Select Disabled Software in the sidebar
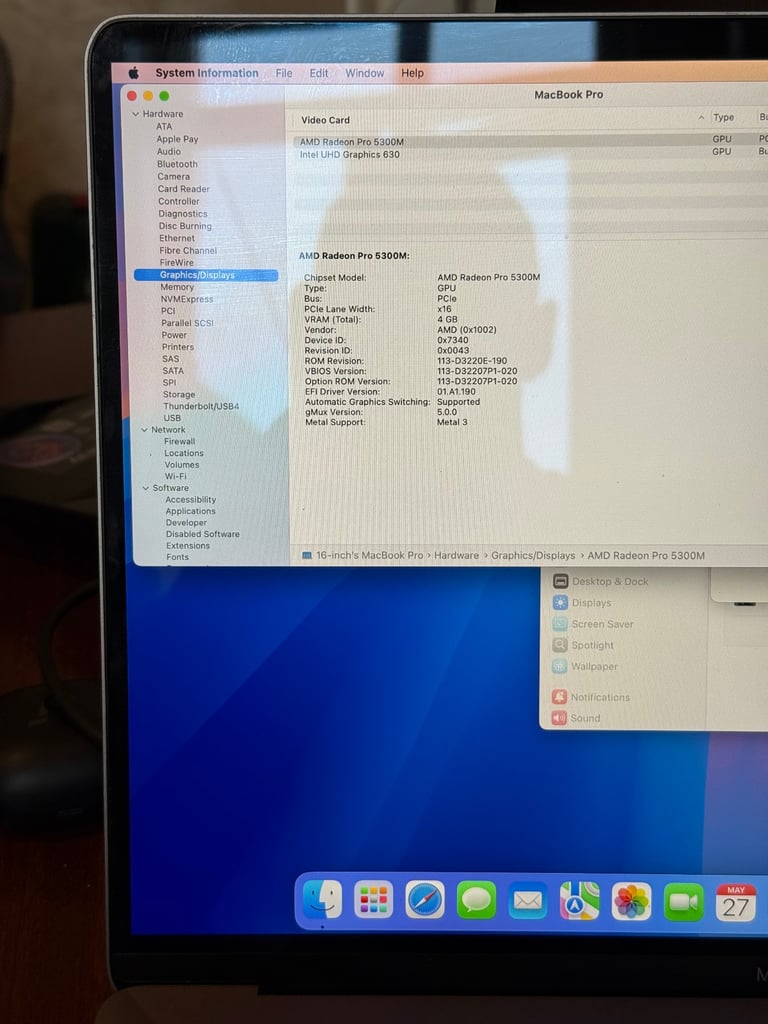Image resolution: width=768 pixels, height=1024 pixels. 202,534
